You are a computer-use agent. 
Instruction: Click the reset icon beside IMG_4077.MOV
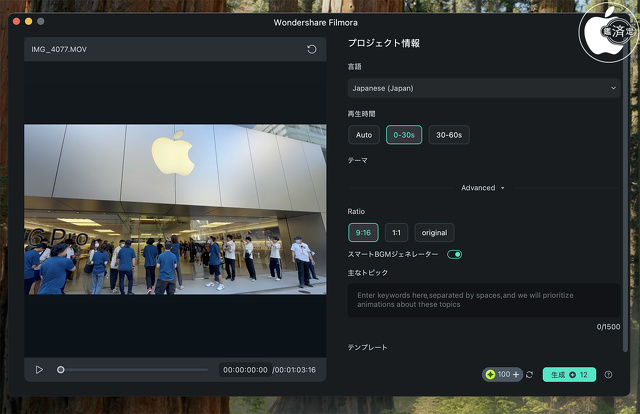coord(312,49)
